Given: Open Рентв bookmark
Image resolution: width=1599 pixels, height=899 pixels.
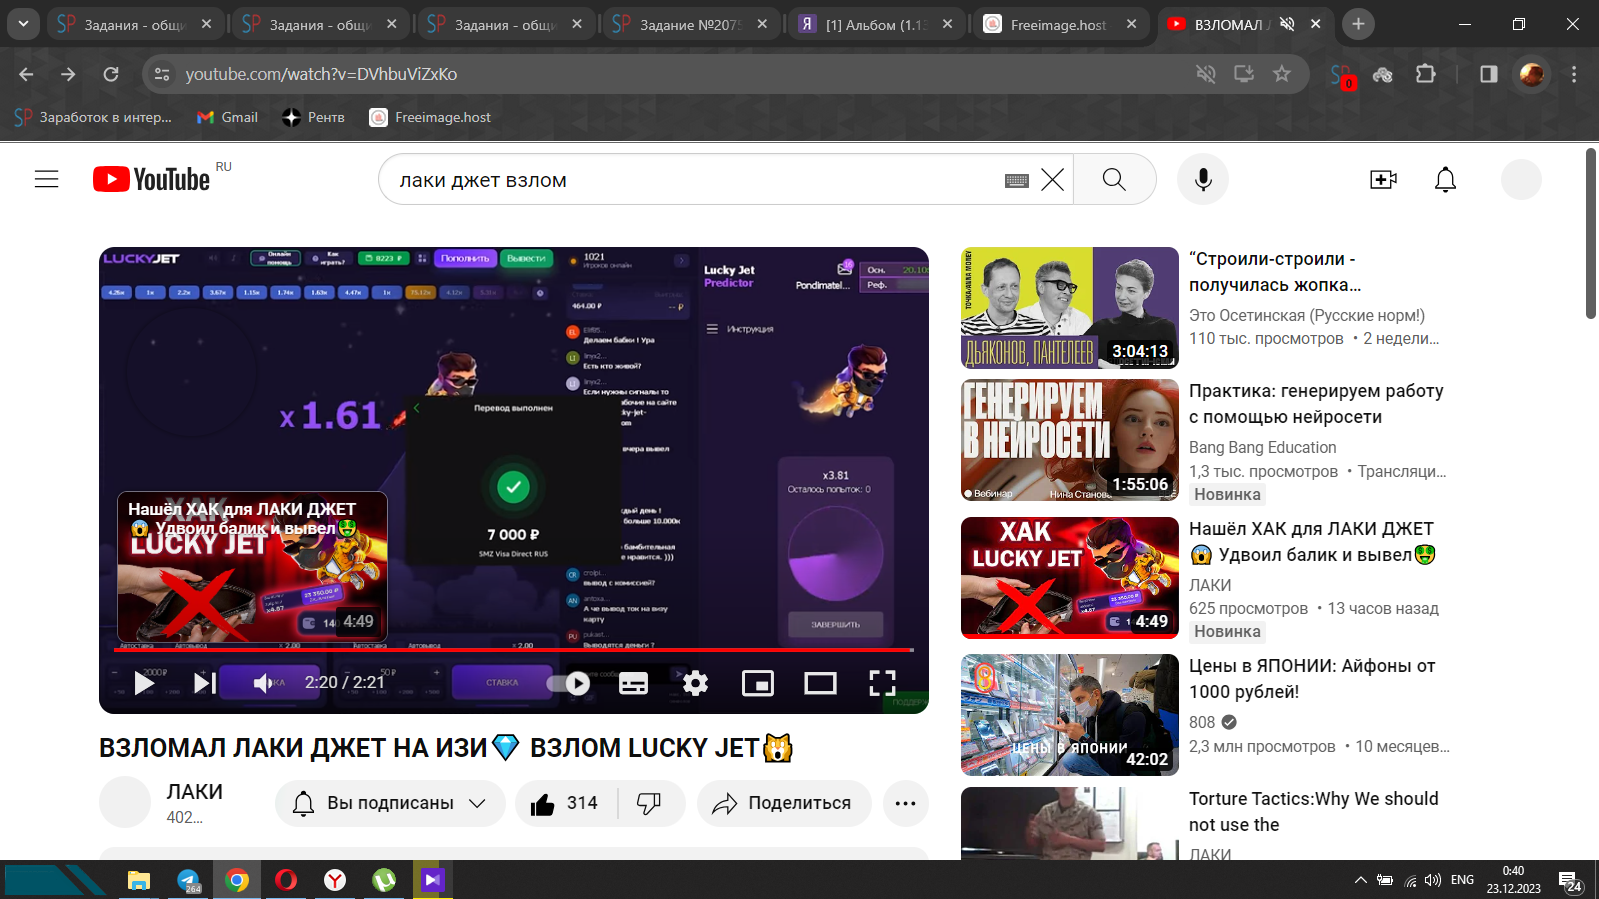Looking at the screenshot, I should point(313,117).
